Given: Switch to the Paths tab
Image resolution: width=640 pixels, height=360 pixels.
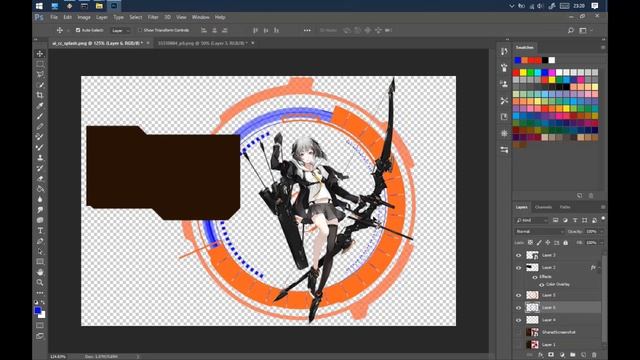Looking at the screenshot, I should pos(565,207).
